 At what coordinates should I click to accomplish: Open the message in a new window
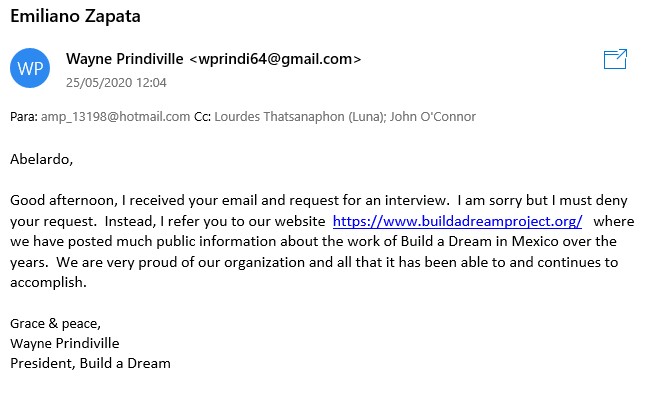coord(615,59)
